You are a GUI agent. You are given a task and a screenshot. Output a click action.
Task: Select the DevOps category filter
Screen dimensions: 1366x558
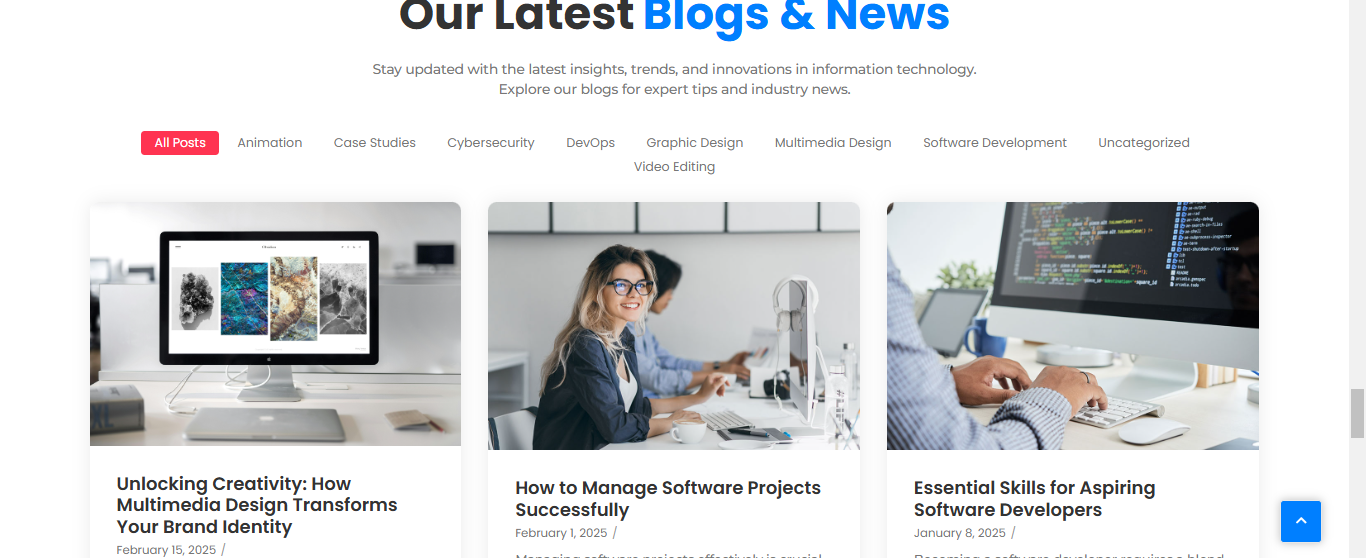click(591, 143)
